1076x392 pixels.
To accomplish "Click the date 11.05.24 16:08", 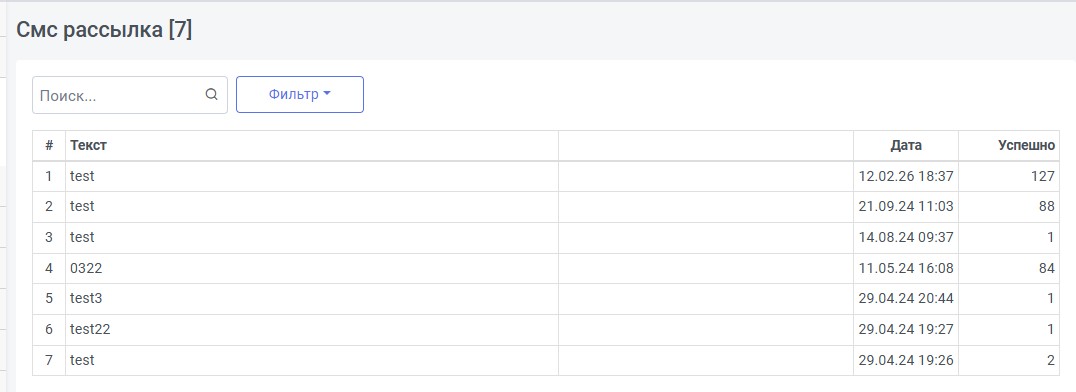I will 906,268.
